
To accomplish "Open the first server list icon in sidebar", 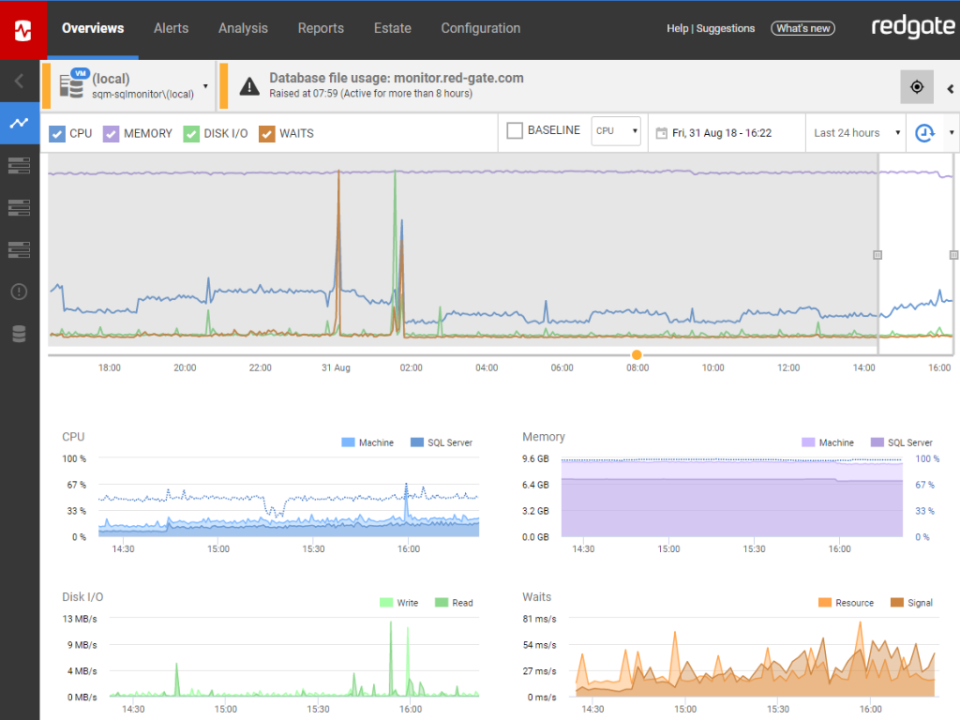I will (18, 165).
